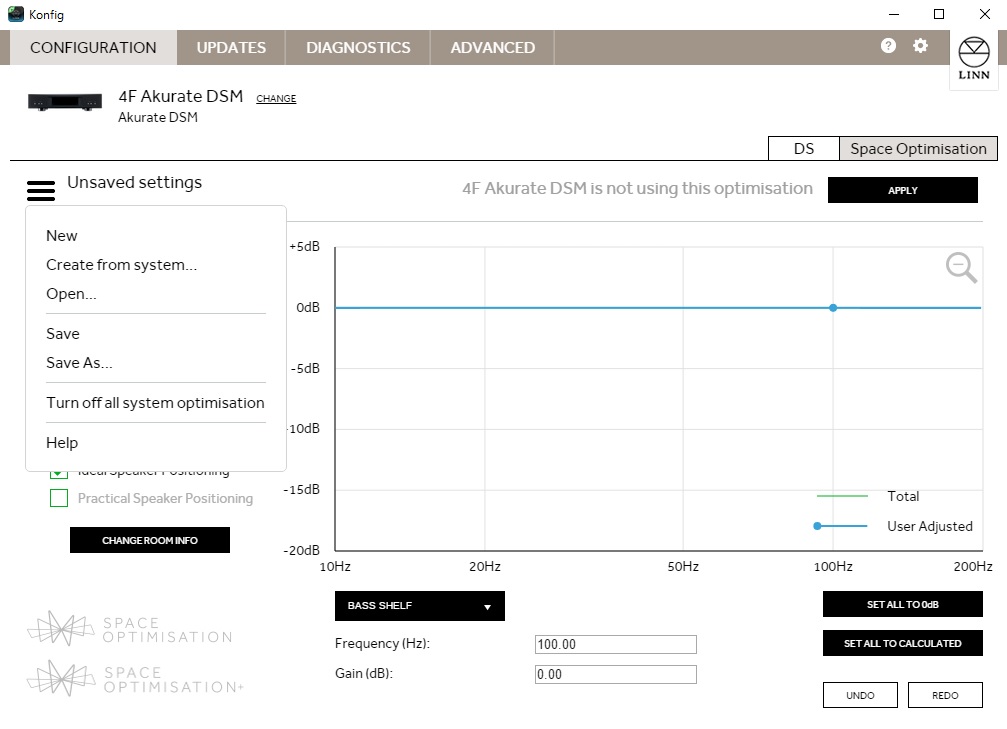
Task: Click the Konfig app icon in title bar
Action: (x=15, y=14)
